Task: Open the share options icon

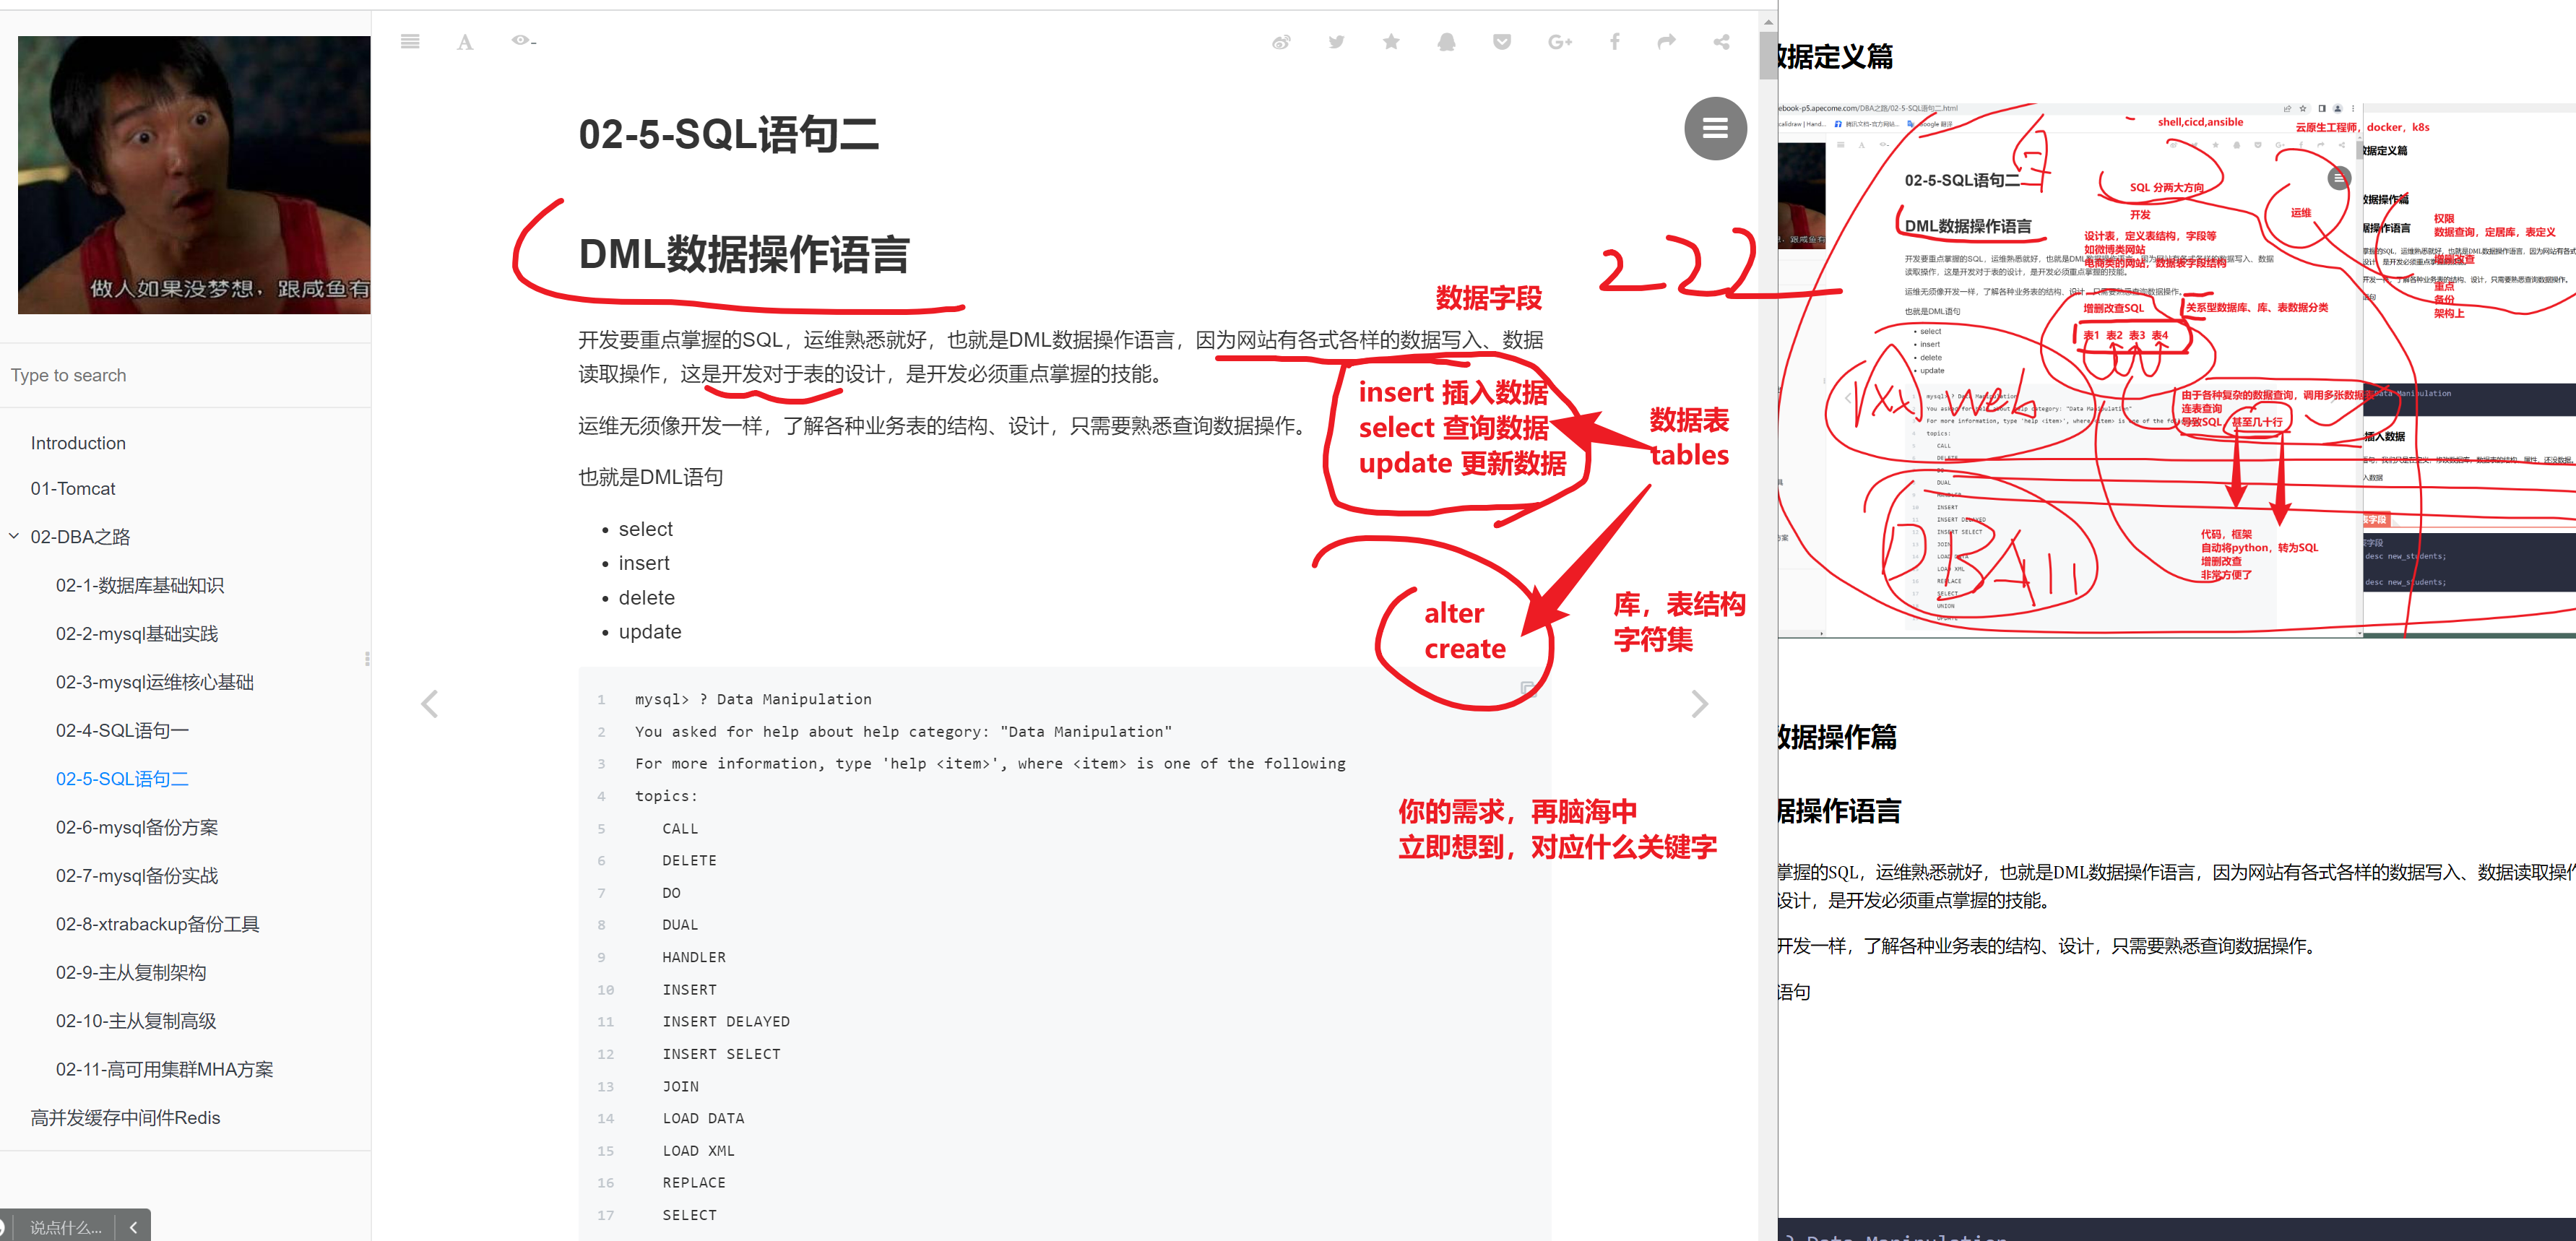Action: [1721, 42]
